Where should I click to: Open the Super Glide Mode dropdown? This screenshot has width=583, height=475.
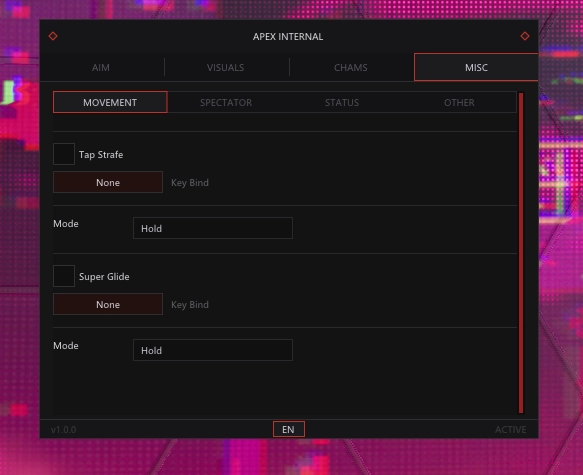coord(213,350)
